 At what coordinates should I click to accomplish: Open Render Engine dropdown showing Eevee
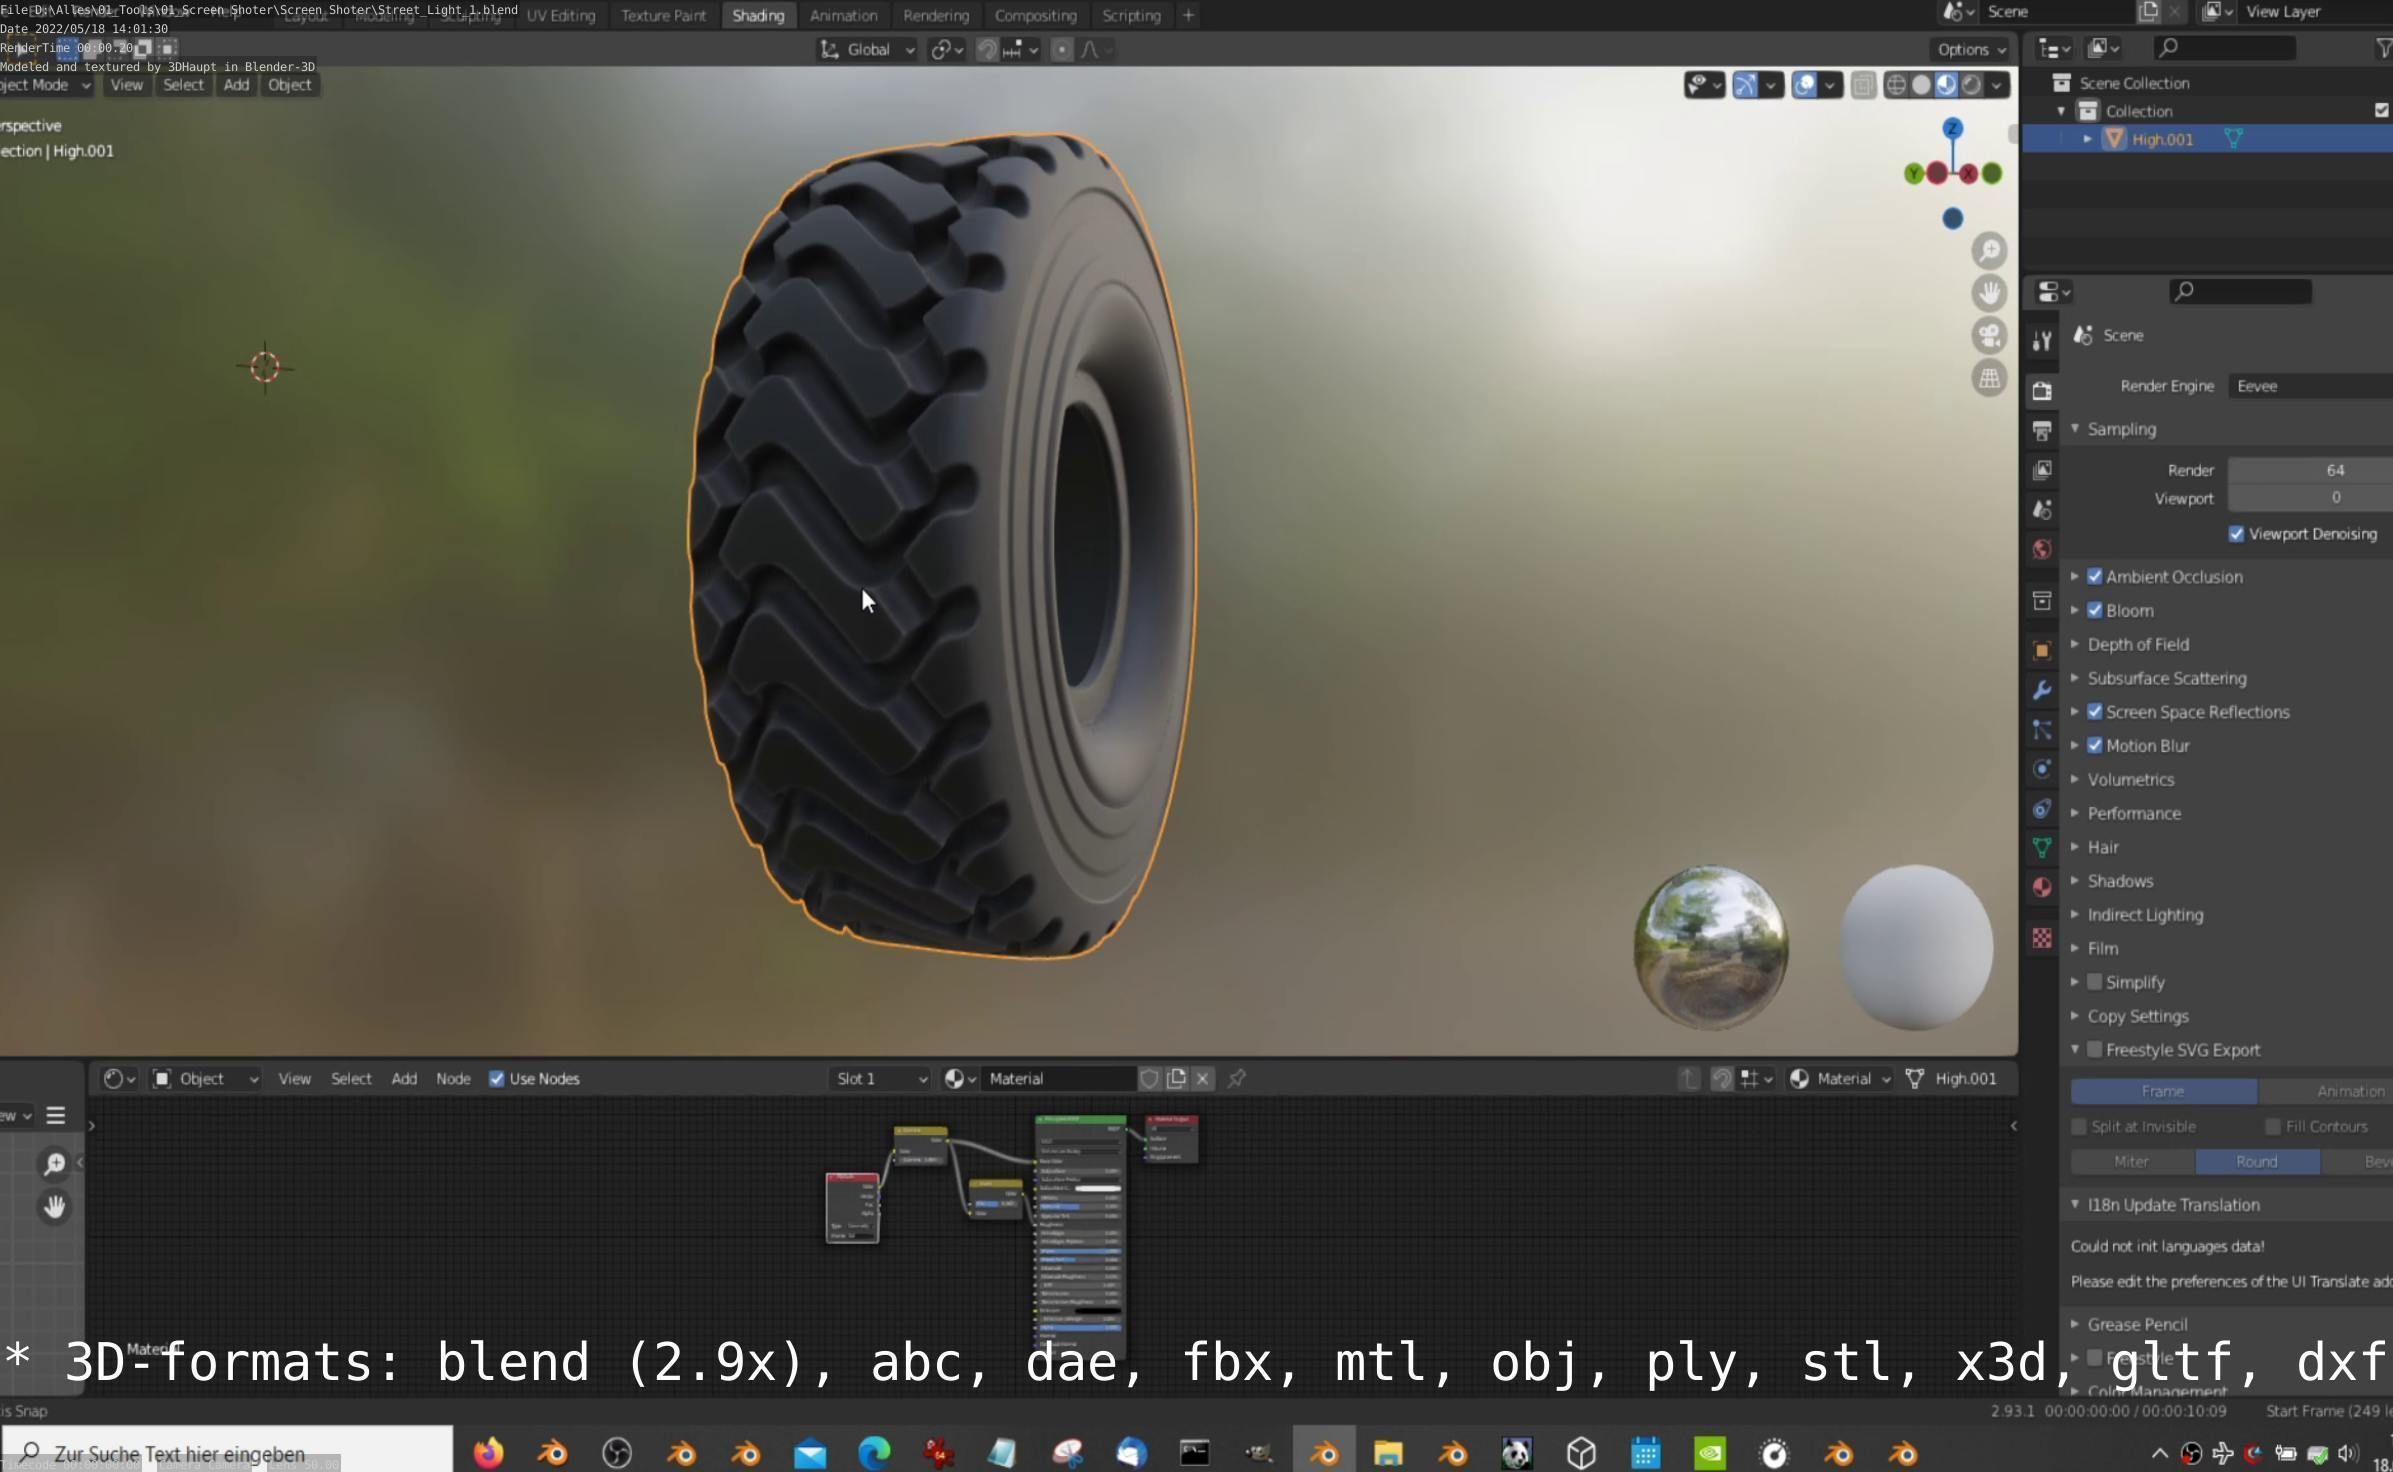click(2310, 386)
